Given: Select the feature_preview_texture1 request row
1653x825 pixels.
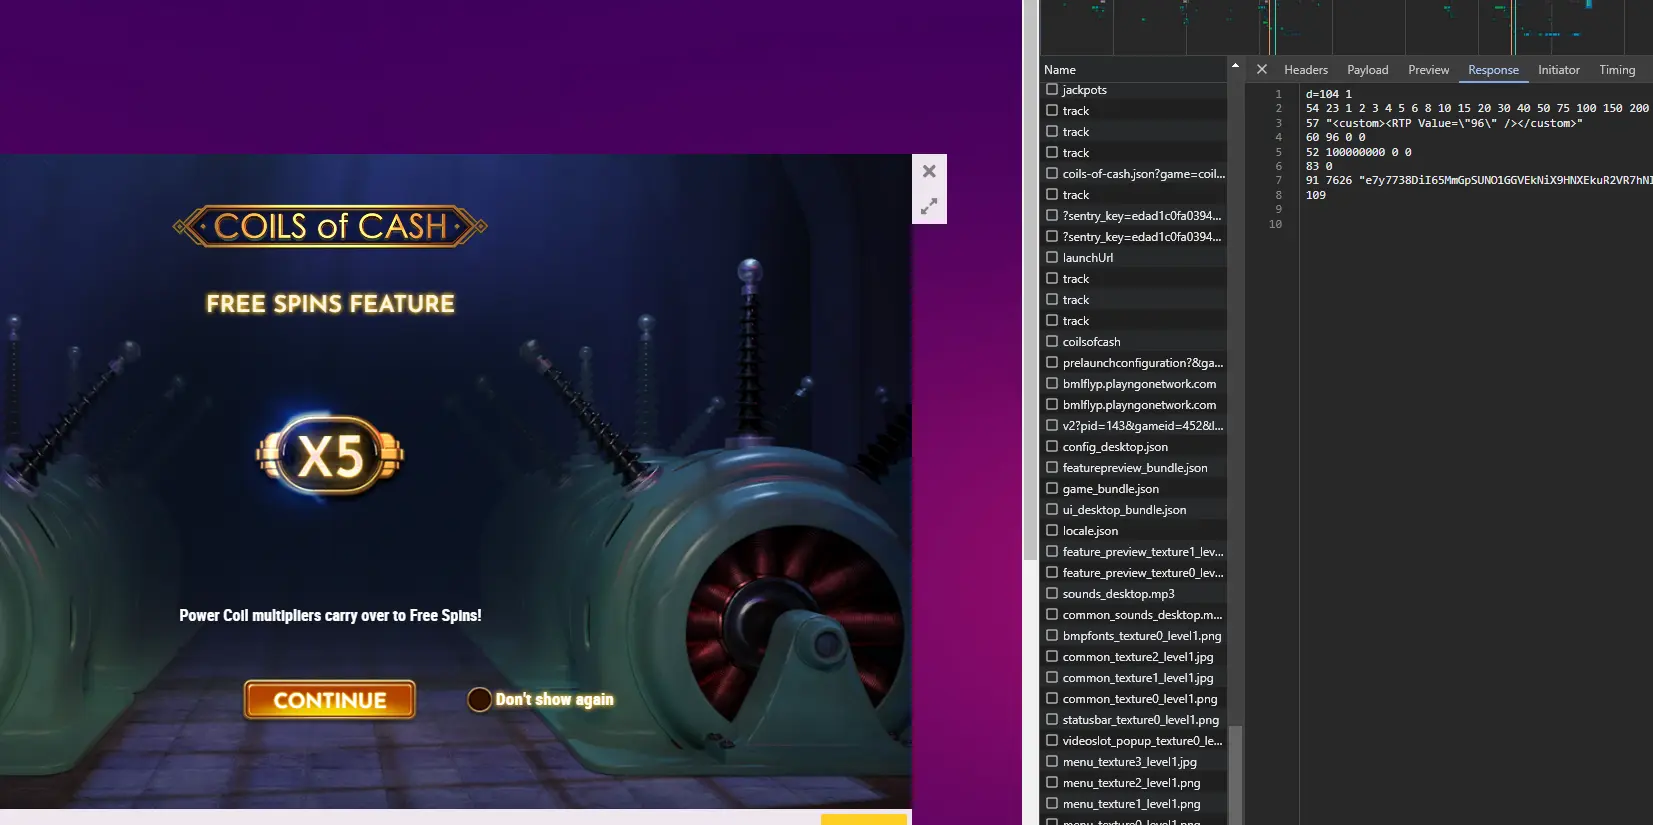Looking at the screenshot, I should tap(1133, 552).
